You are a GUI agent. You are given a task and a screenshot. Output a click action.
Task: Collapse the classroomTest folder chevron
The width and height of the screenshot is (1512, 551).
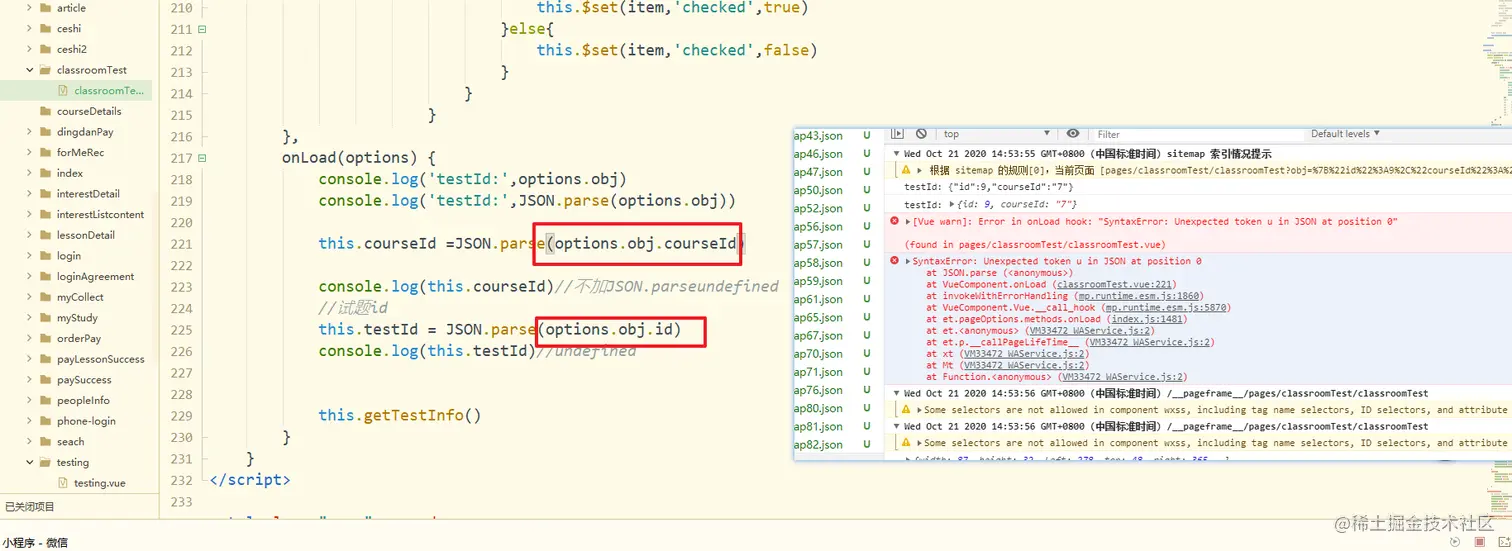(x=30, y=70)
